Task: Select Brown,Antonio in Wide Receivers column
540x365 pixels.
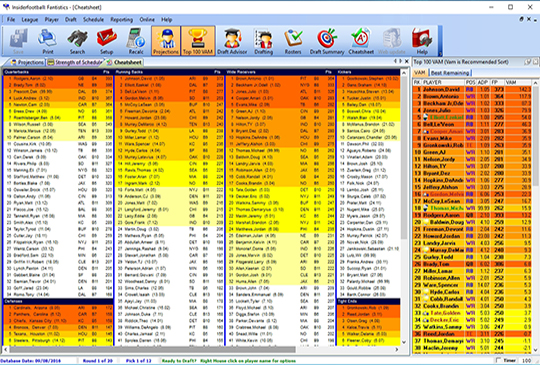Action: pyautogui.click(x=281, y=79)
